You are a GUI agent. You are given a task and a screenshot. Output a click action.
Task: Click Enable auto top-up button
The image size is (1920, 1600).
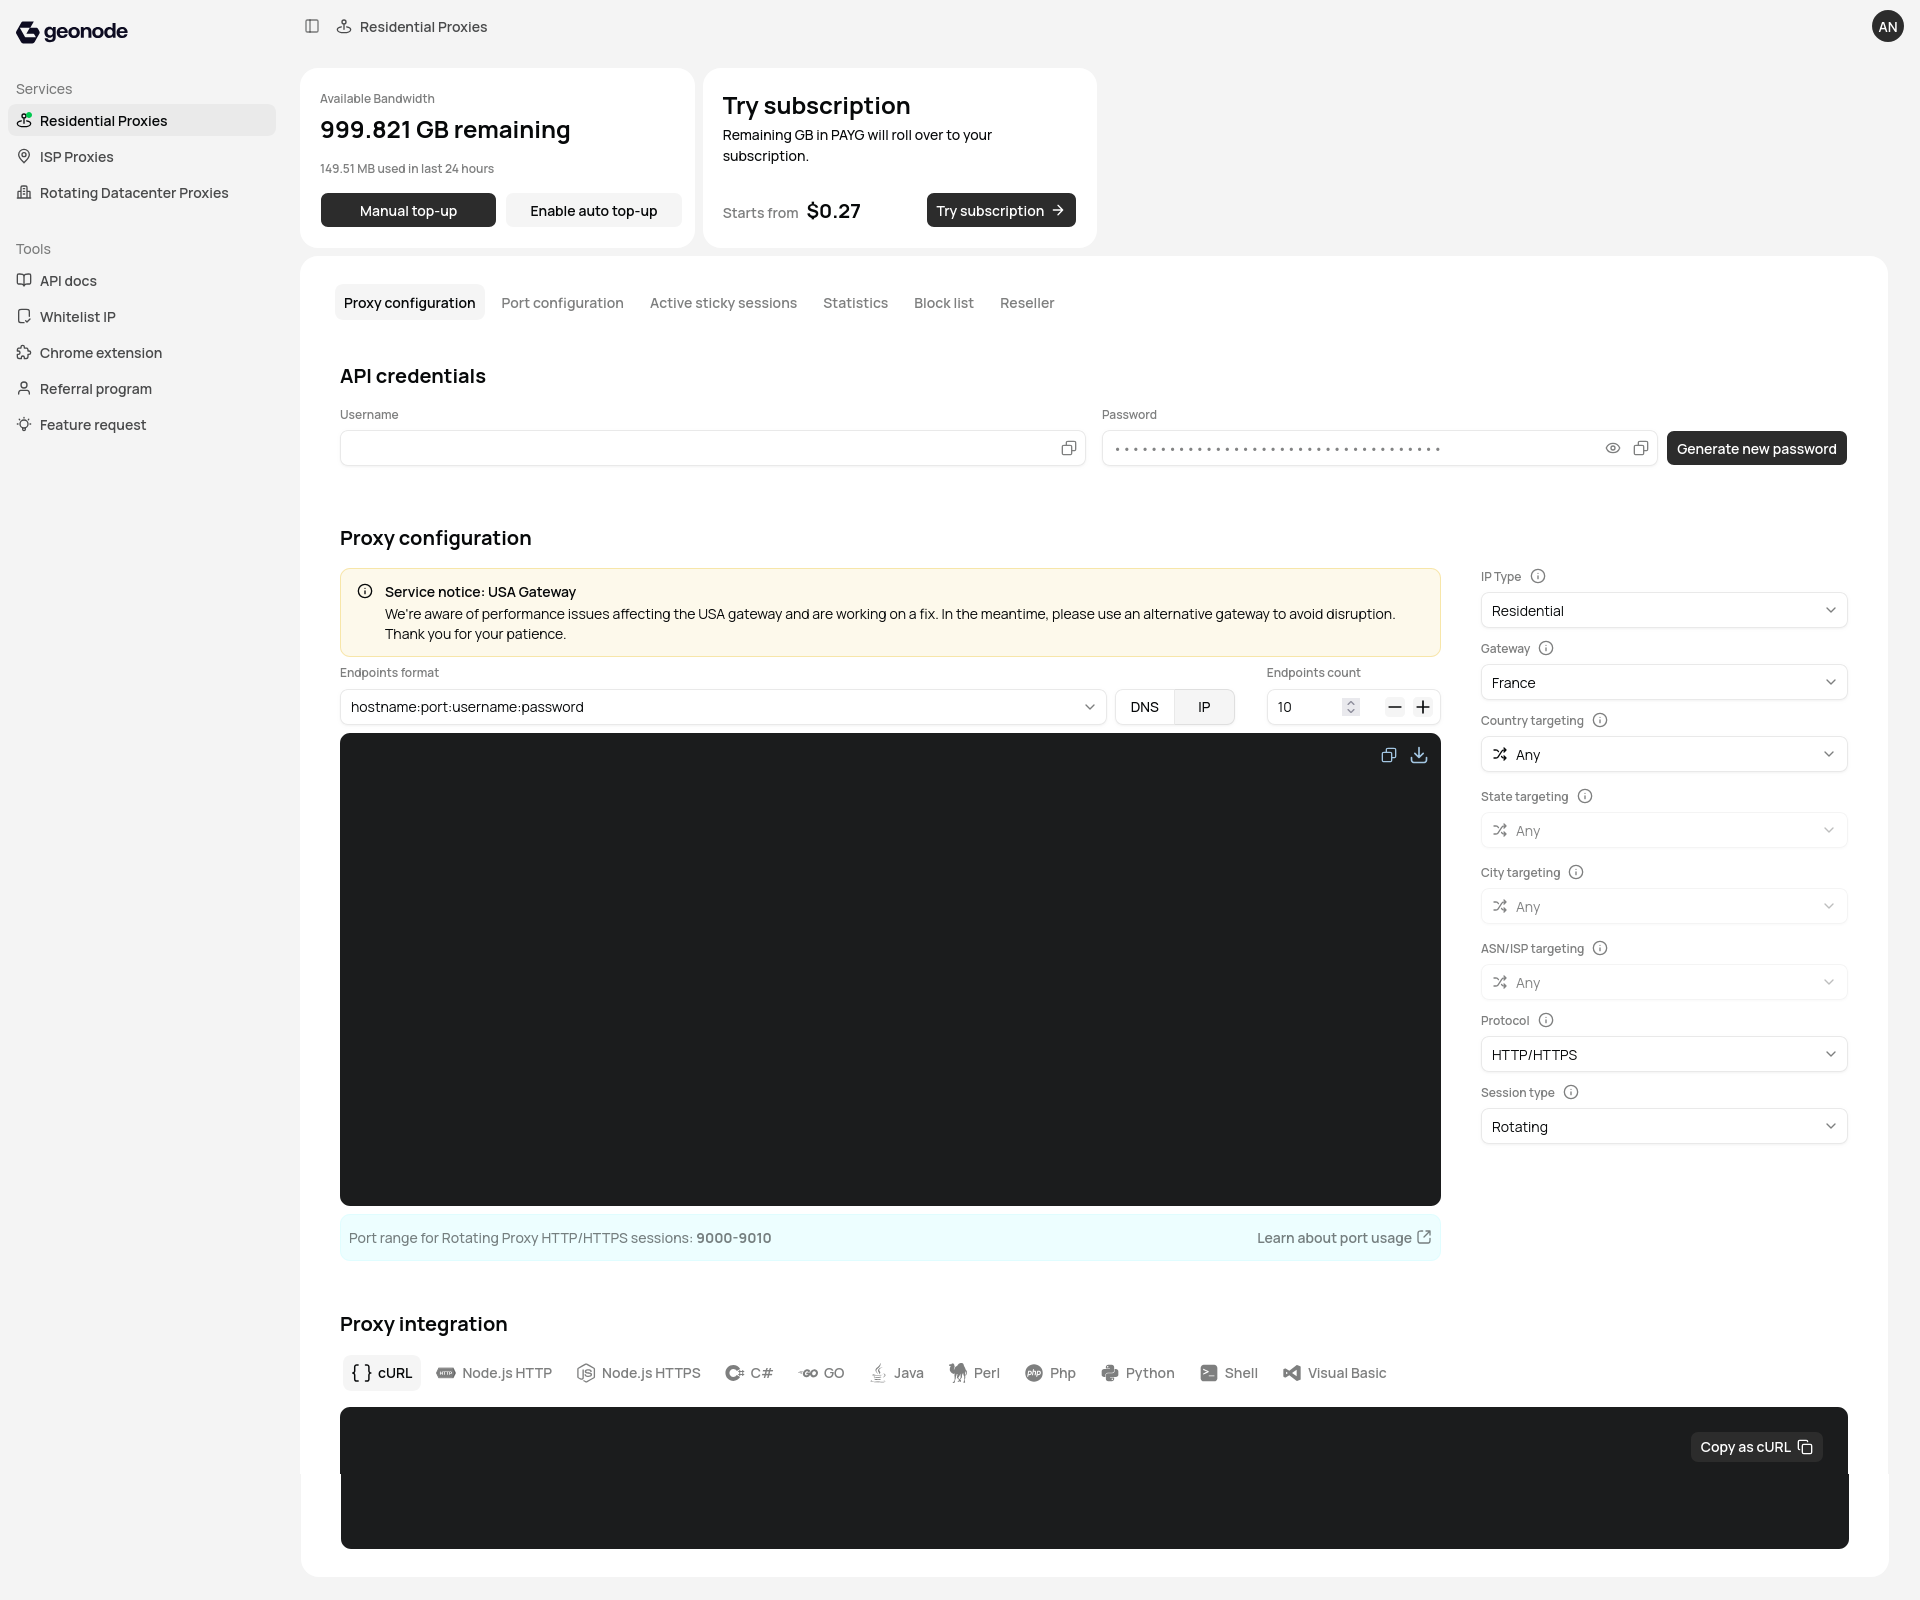coord(594,210)
